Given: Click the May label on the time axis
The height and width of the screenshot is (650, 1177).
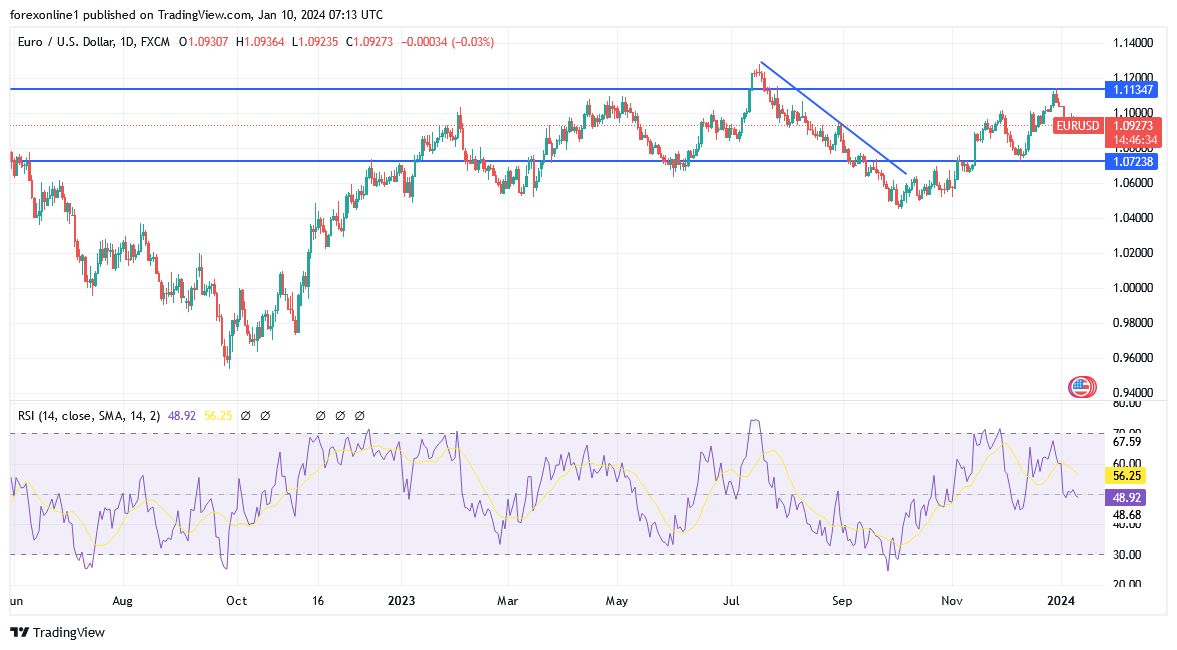Looking at the screenshot, I should (617, 601).
